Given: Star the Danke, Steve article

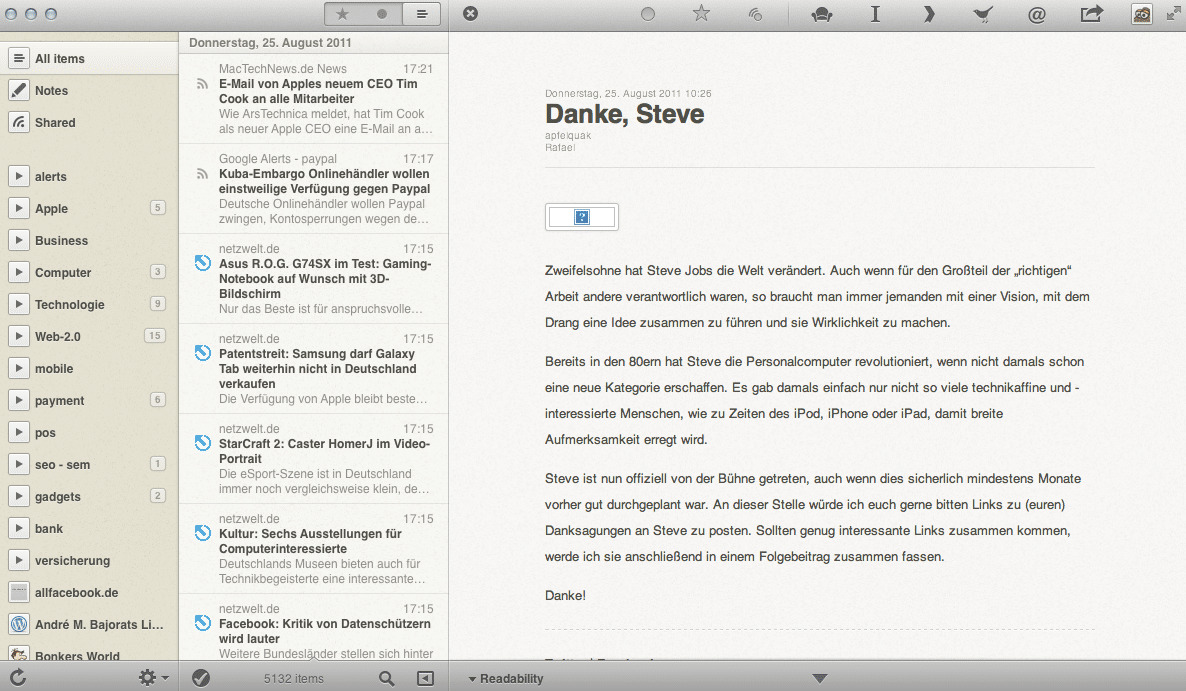Looking at the screenshot, I should pos(701,14).
